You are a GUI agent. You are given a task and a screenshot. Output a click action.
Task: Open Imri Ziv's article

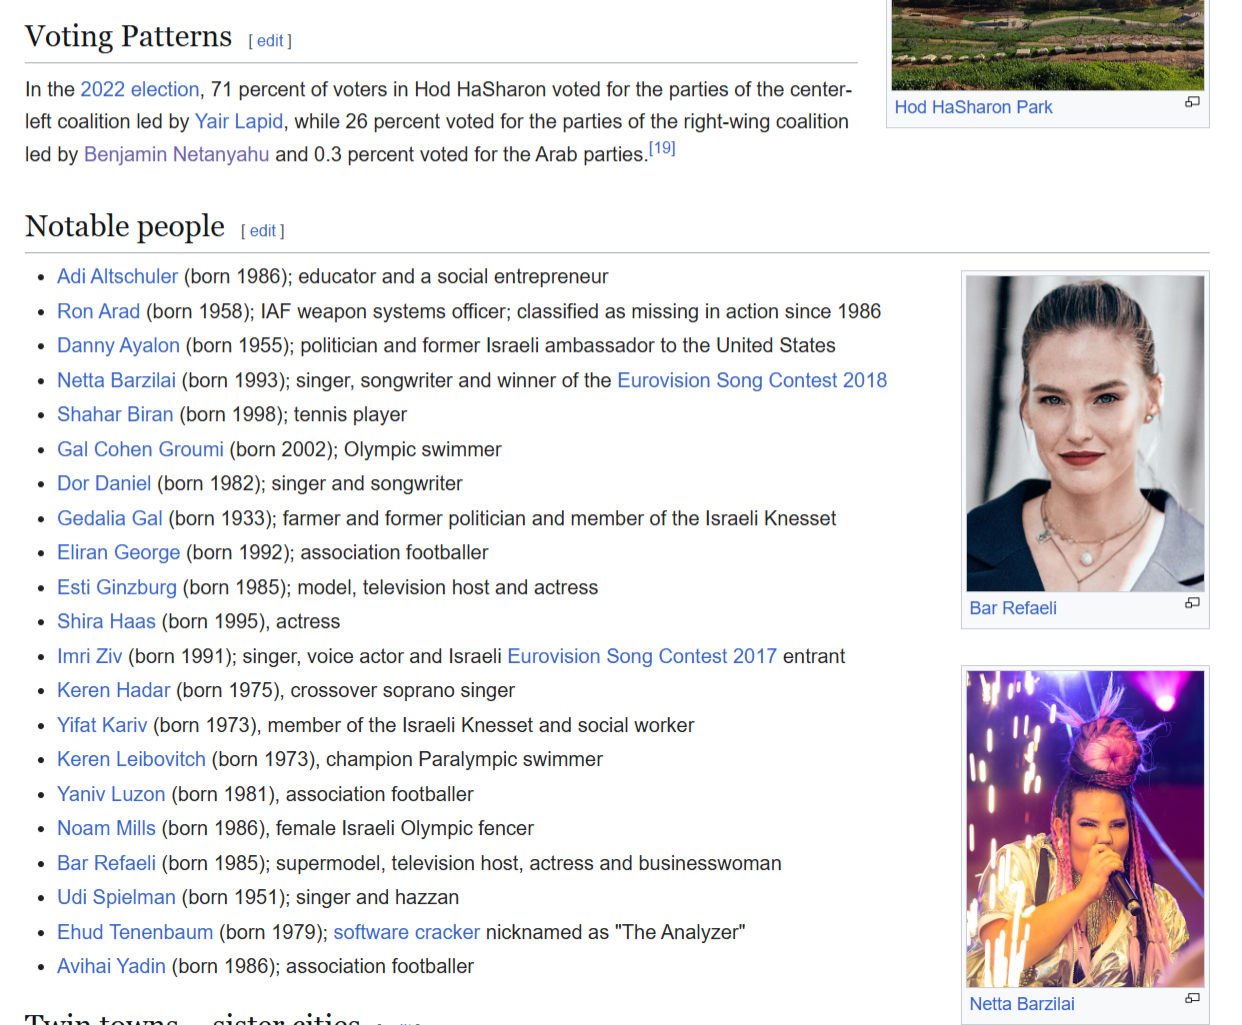click(x=89, y=656)
